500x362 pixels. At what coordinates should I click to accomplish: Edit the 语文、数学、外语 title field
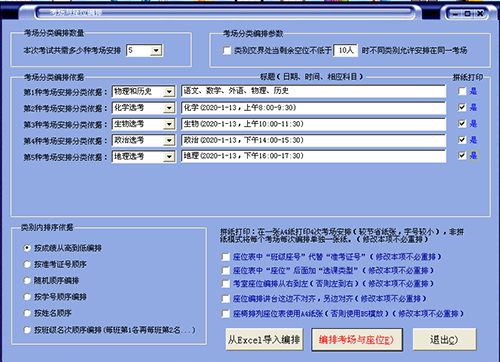pyautogui.click(x=313, y=91)
